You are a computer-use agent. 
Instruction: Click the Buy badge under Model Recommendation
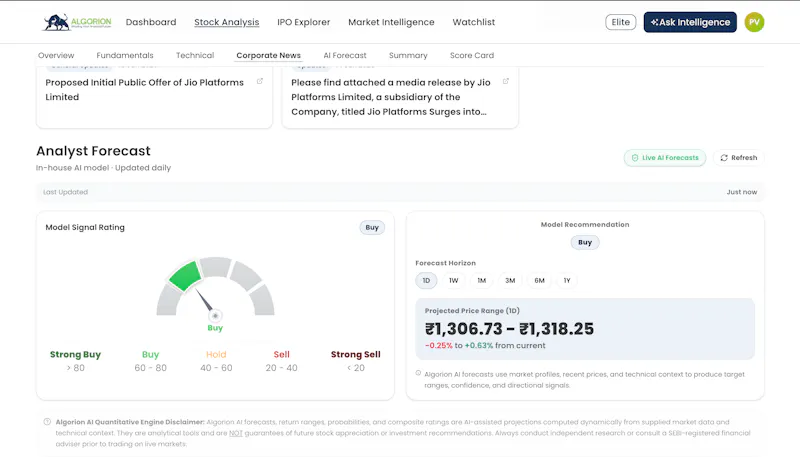pos(585,242)
